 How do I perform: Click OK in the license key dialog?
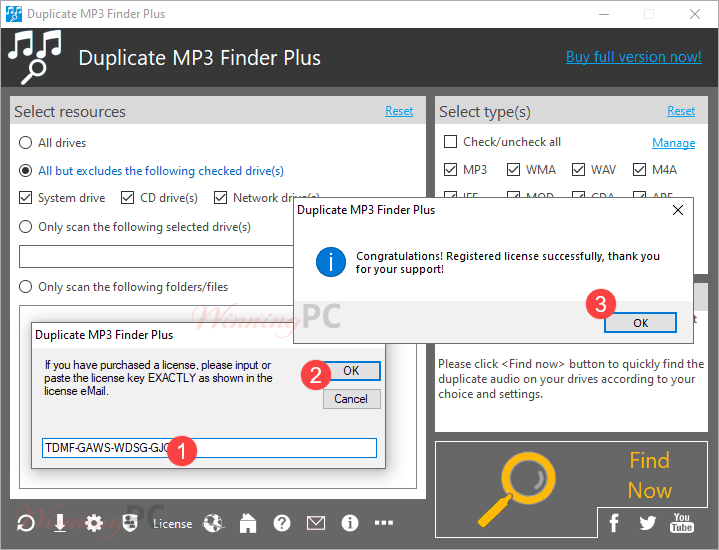[352, 371]
